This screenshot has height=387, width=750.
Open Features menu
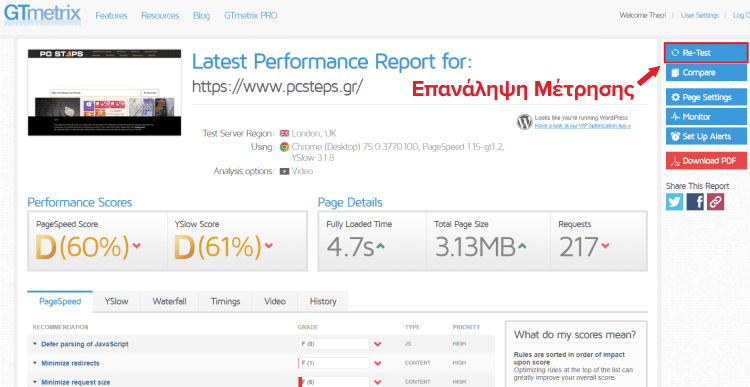(111, 16)
